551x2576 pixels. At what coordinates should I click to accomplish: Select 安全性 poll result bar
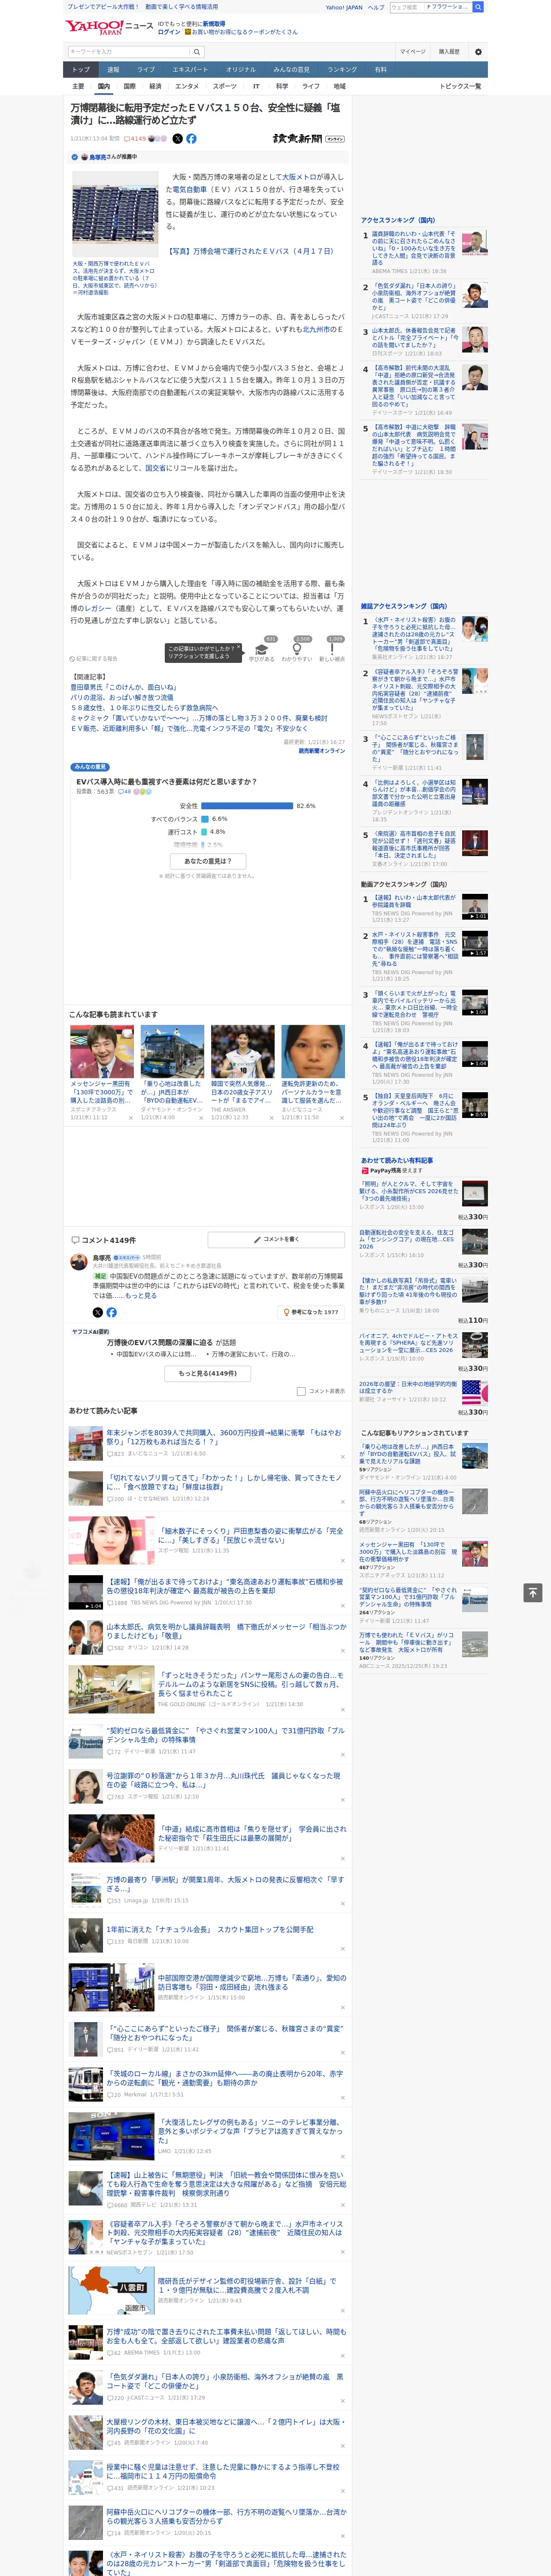[247, 805]
